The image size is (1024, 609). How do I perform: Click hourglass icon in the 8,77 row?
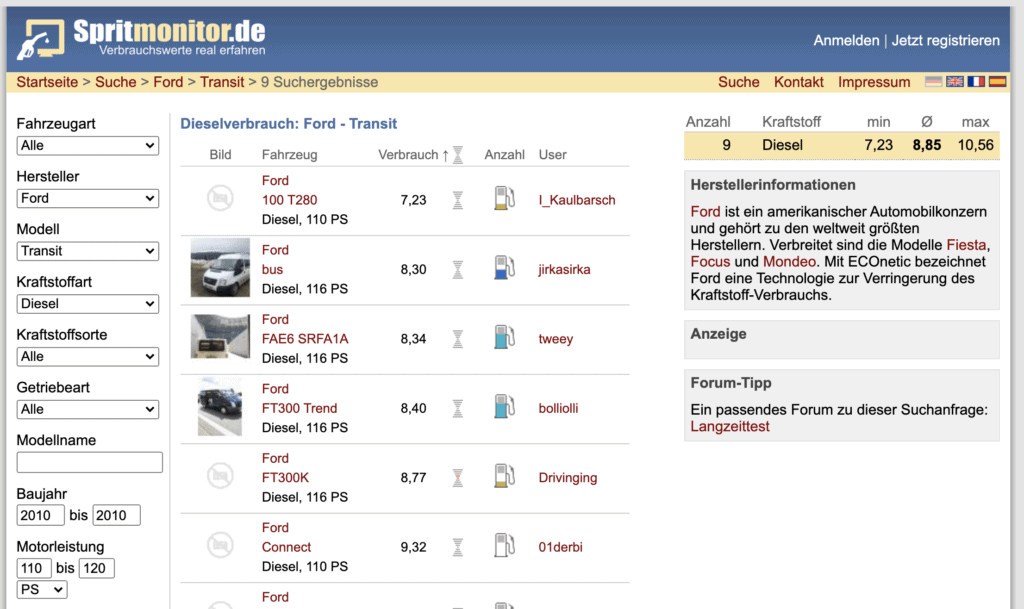pyautogui.click(x=458, y=478)
